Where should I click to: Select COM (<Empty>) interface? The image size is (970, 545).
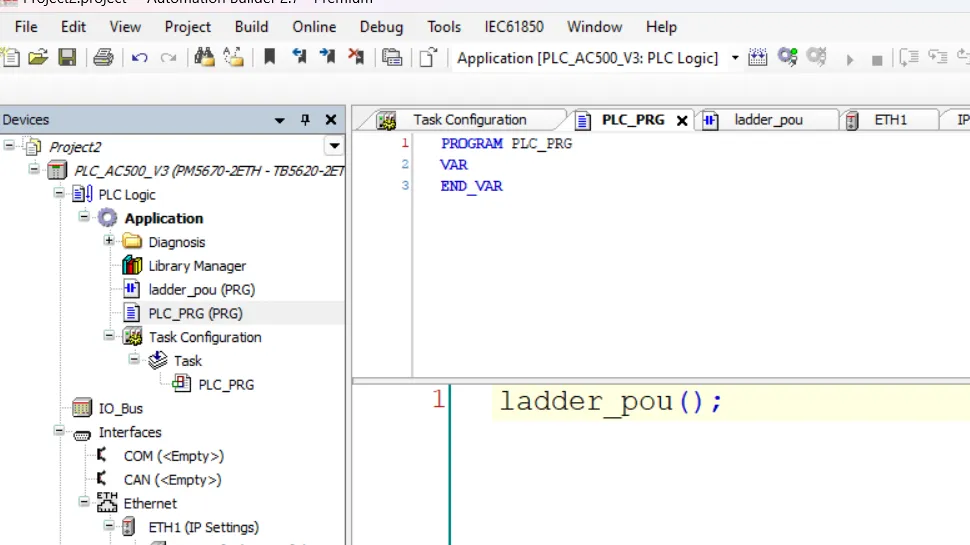(173, 457)
